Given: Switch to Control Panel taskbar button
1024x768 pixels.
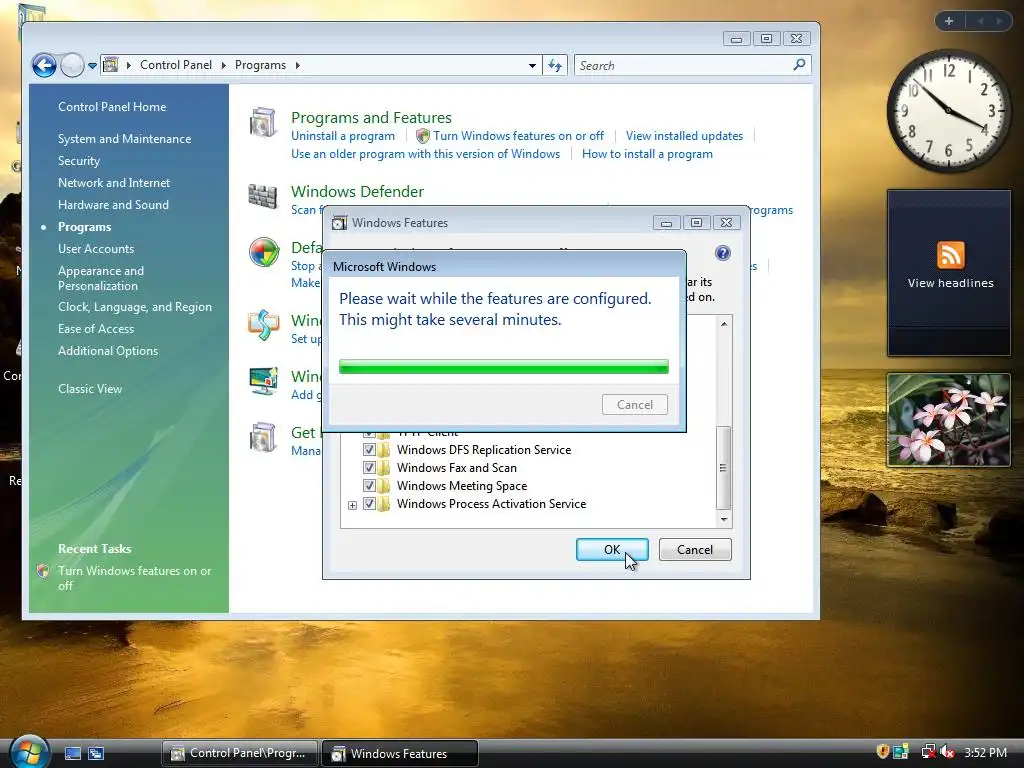Looking at the screenshot, I should [x=239, y=753].
